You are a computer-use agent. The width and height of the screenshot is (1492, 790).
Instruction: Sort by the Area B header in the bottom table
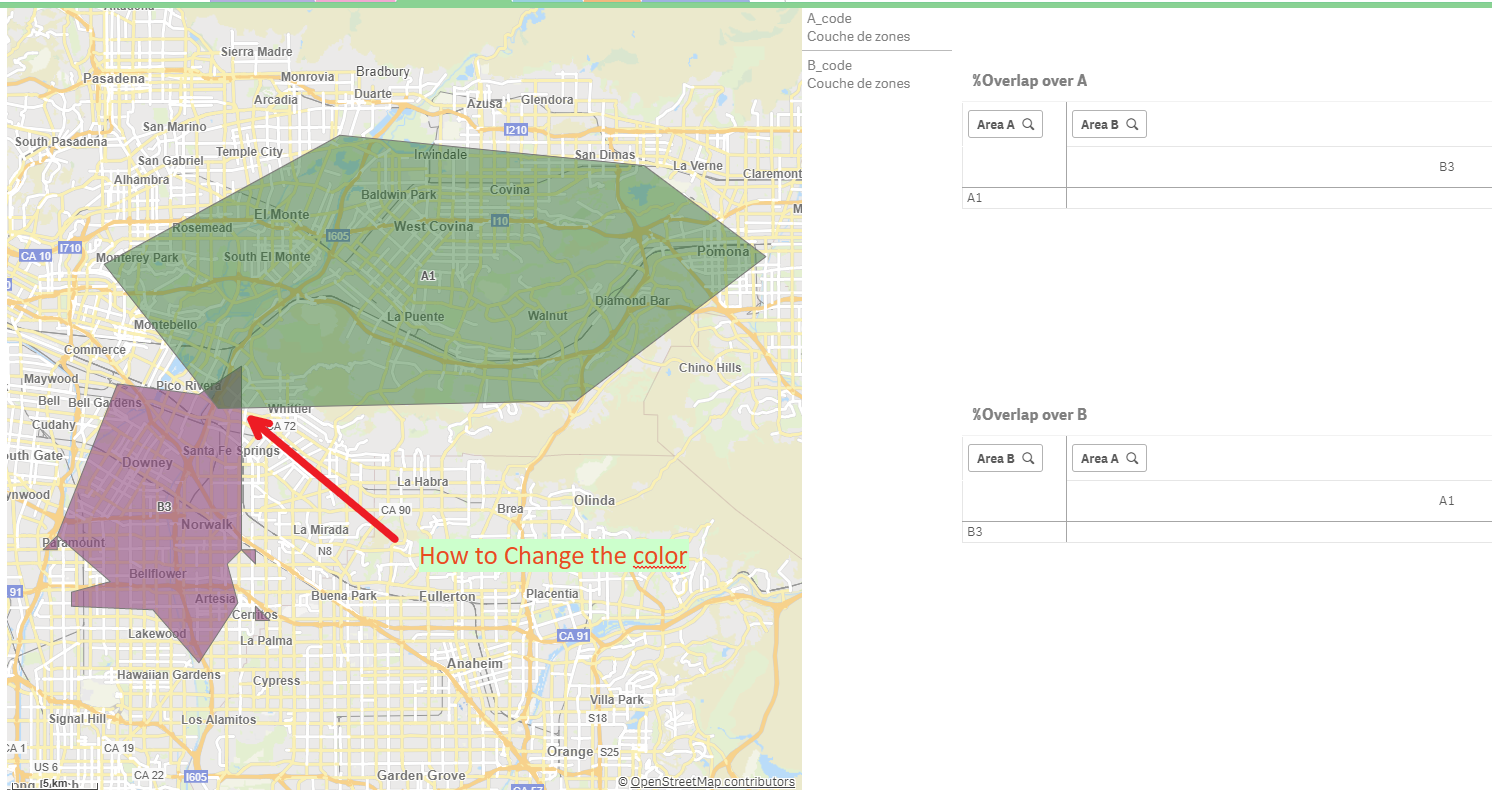click(x=998, y=457)
